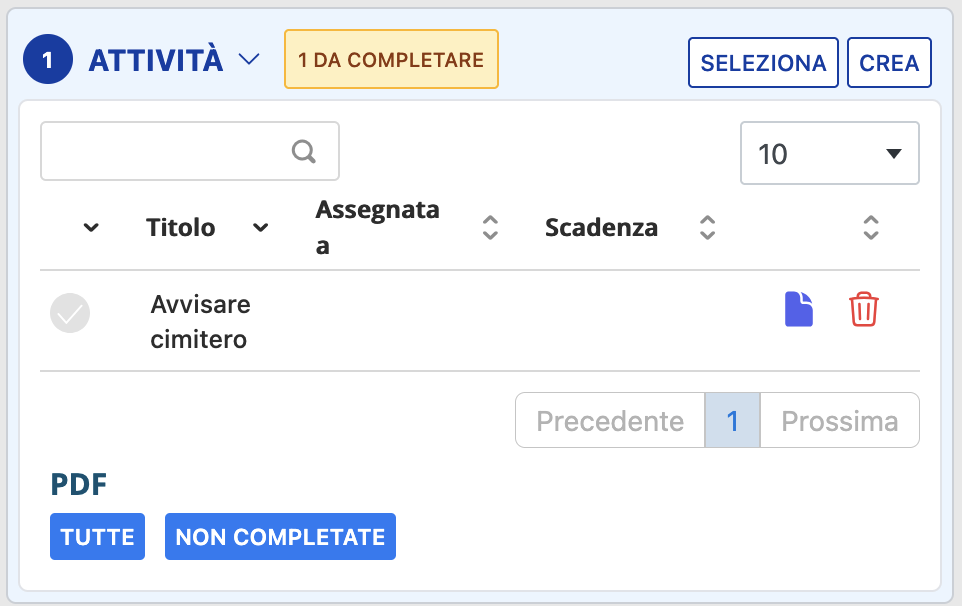Click the sort arrows on Assegnata a
This screenshot has height=606, width=962.
click(490, 228)
